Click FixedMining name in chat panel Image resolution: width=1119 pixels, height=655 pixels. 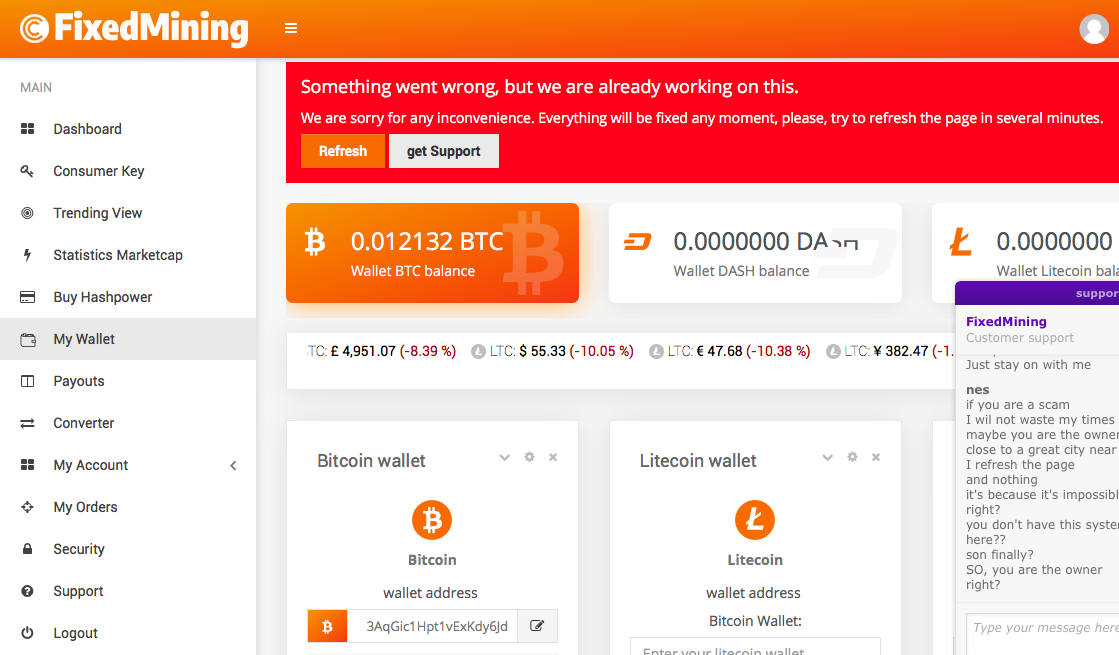click(1006, 322)
